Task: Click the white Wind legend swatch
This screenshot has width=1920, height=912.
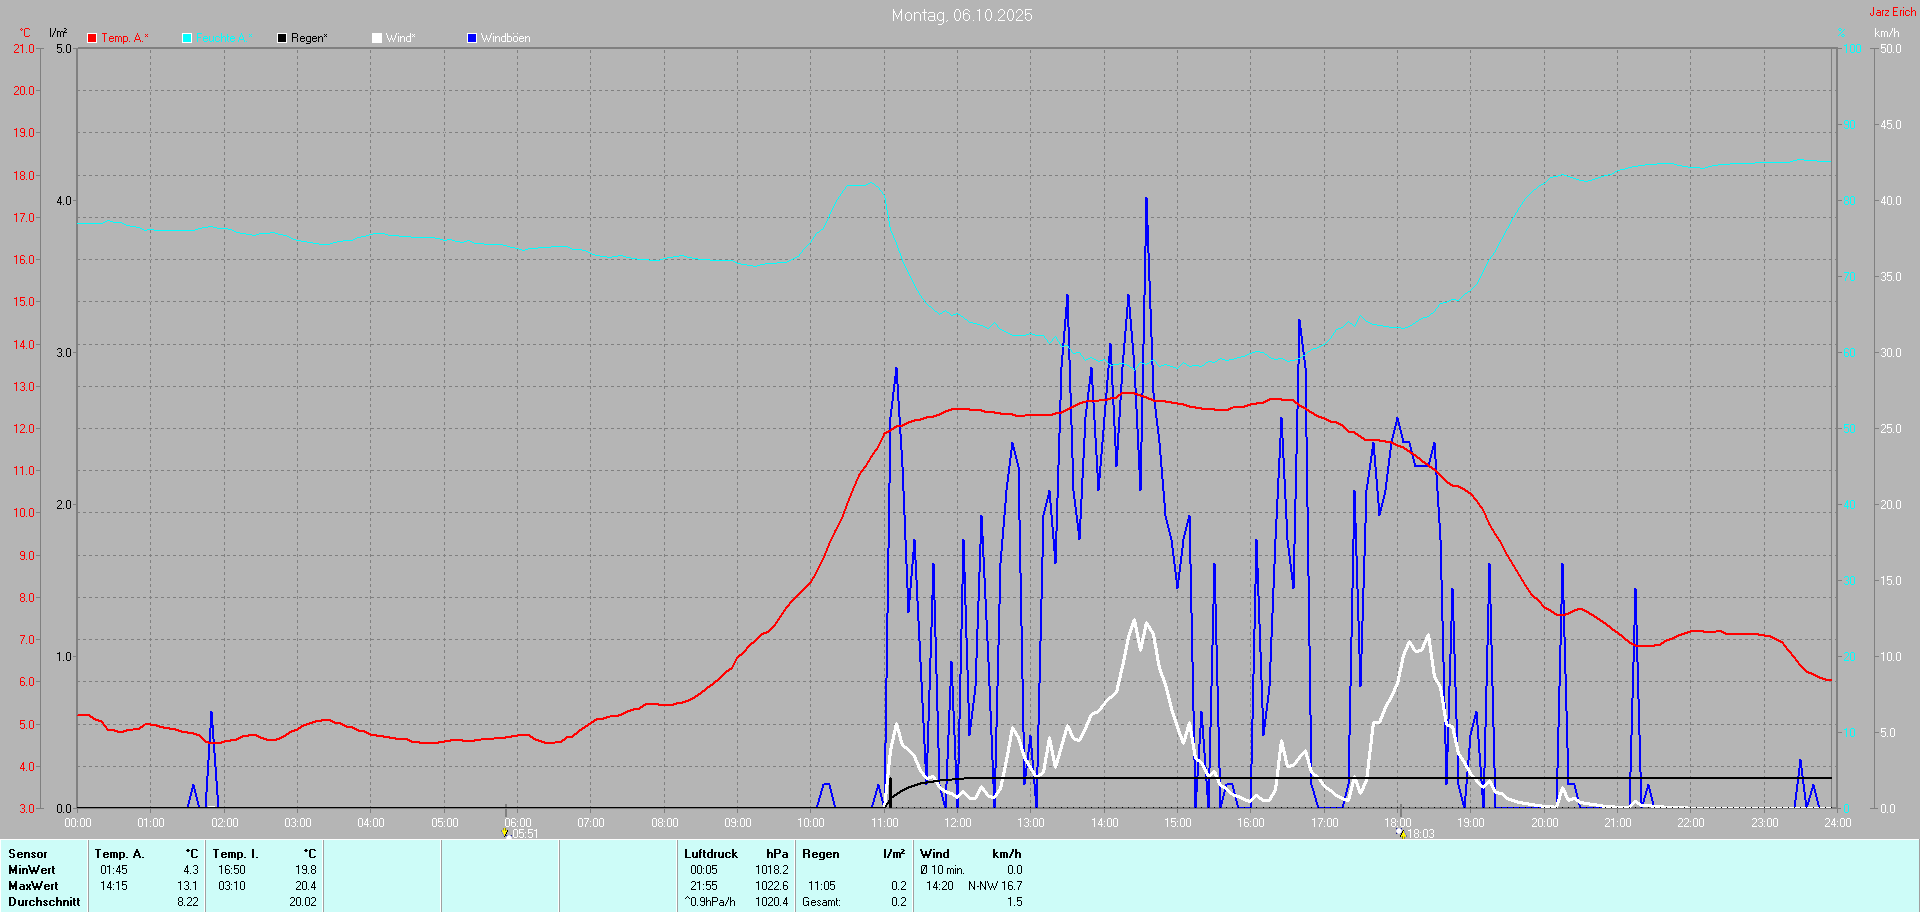Action: [x=377, y=38]
